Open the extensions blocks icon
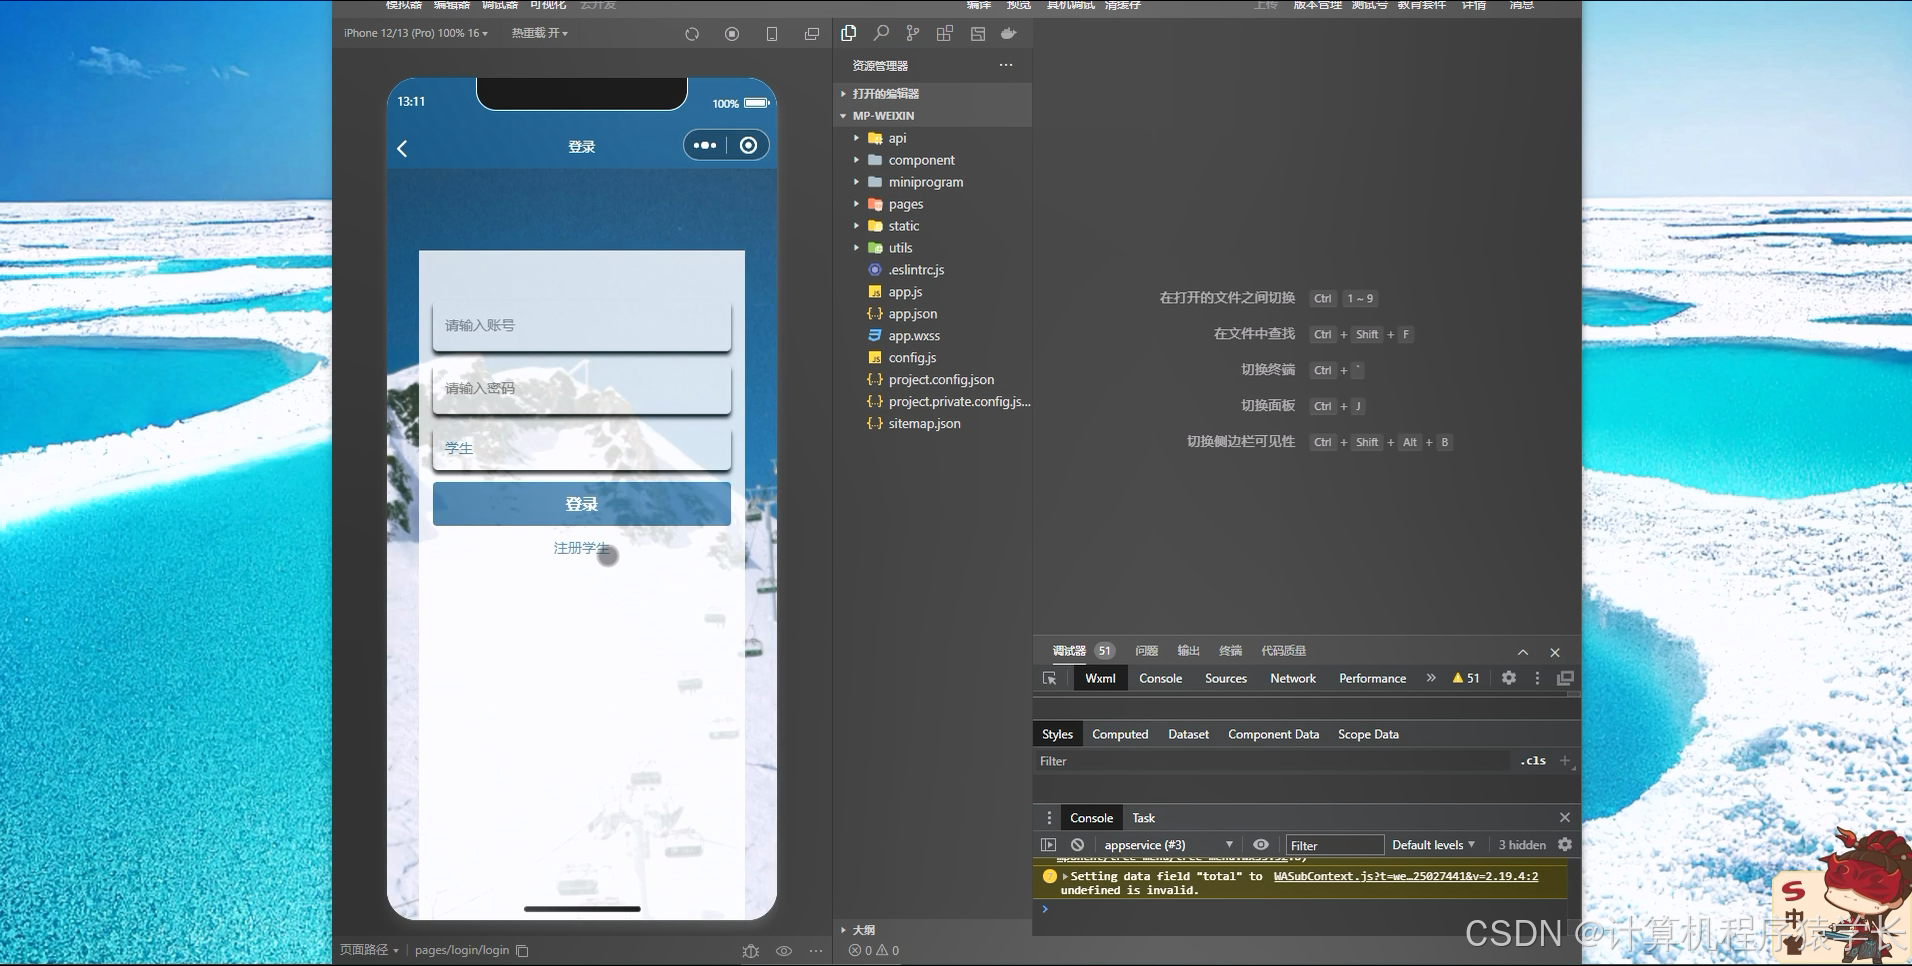Viewport: 1912px width, 966px height. [x=945, y=33]
